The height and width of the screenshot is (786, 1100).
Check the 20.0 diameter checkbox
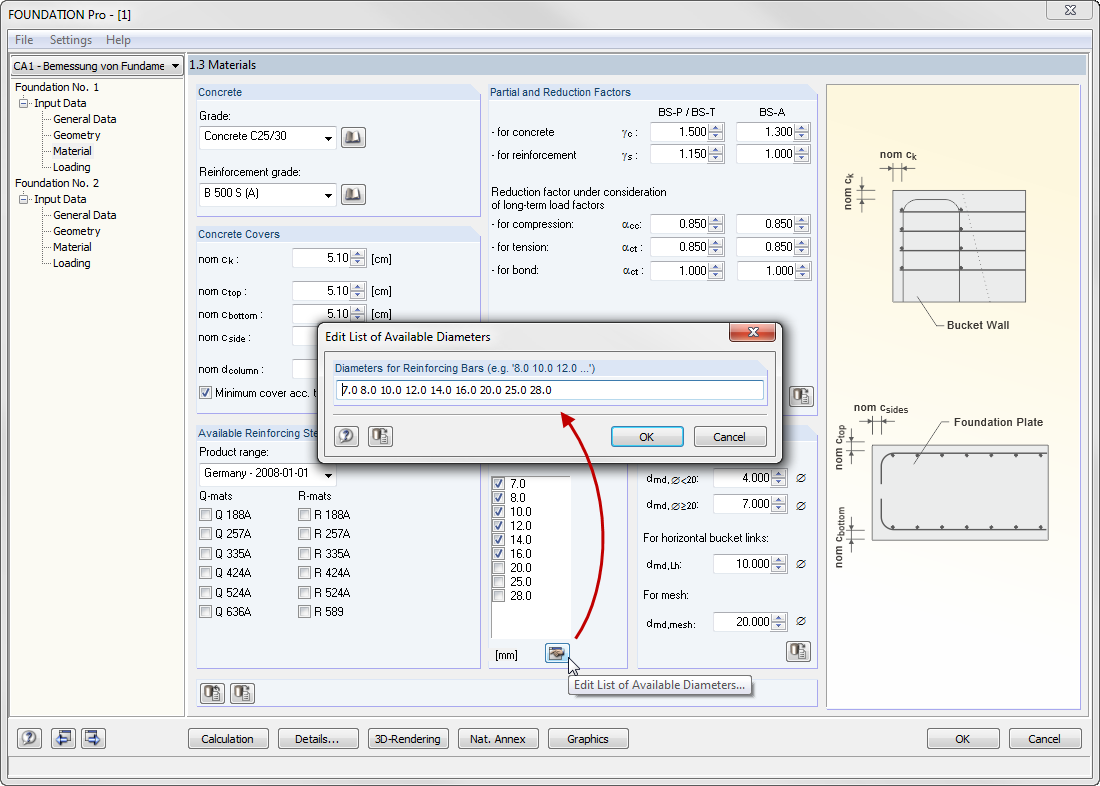[x=499, y=568]
